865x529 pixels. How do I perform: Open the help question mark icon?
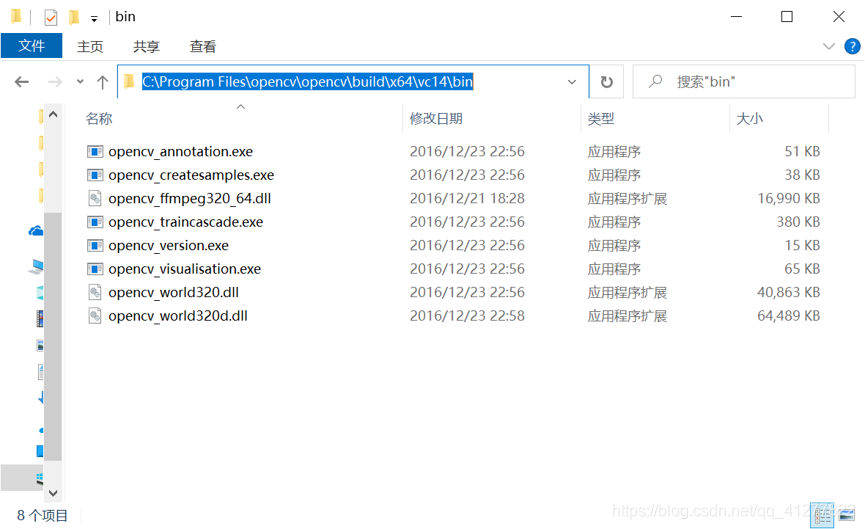point(852,46)
